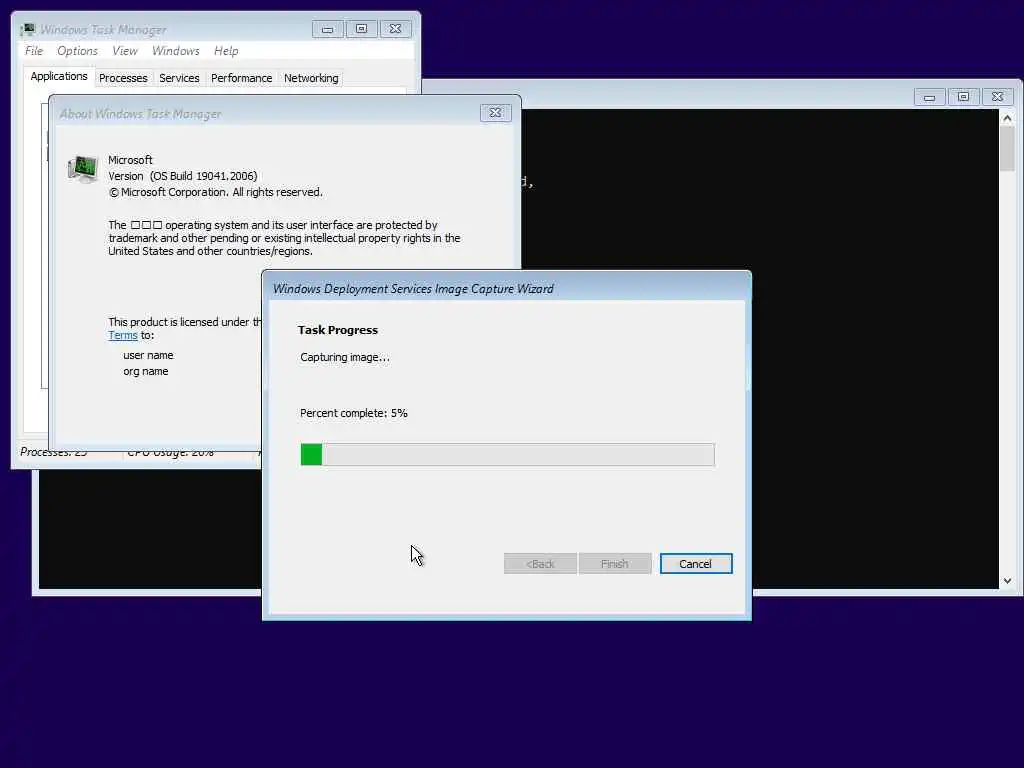
Task: Close the console window
Action: click(x=997, y=97)
